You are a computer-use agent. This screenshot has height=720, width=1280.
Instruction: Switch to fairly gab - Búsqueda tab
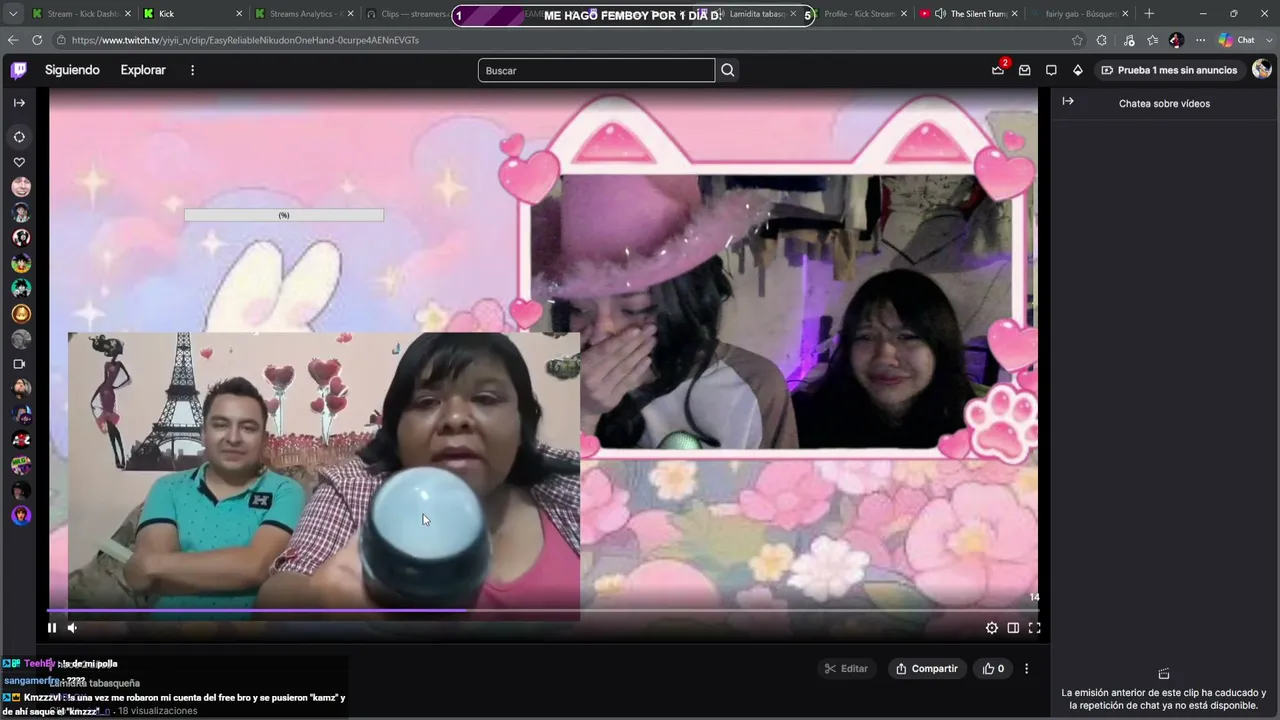coord(1080,14)
